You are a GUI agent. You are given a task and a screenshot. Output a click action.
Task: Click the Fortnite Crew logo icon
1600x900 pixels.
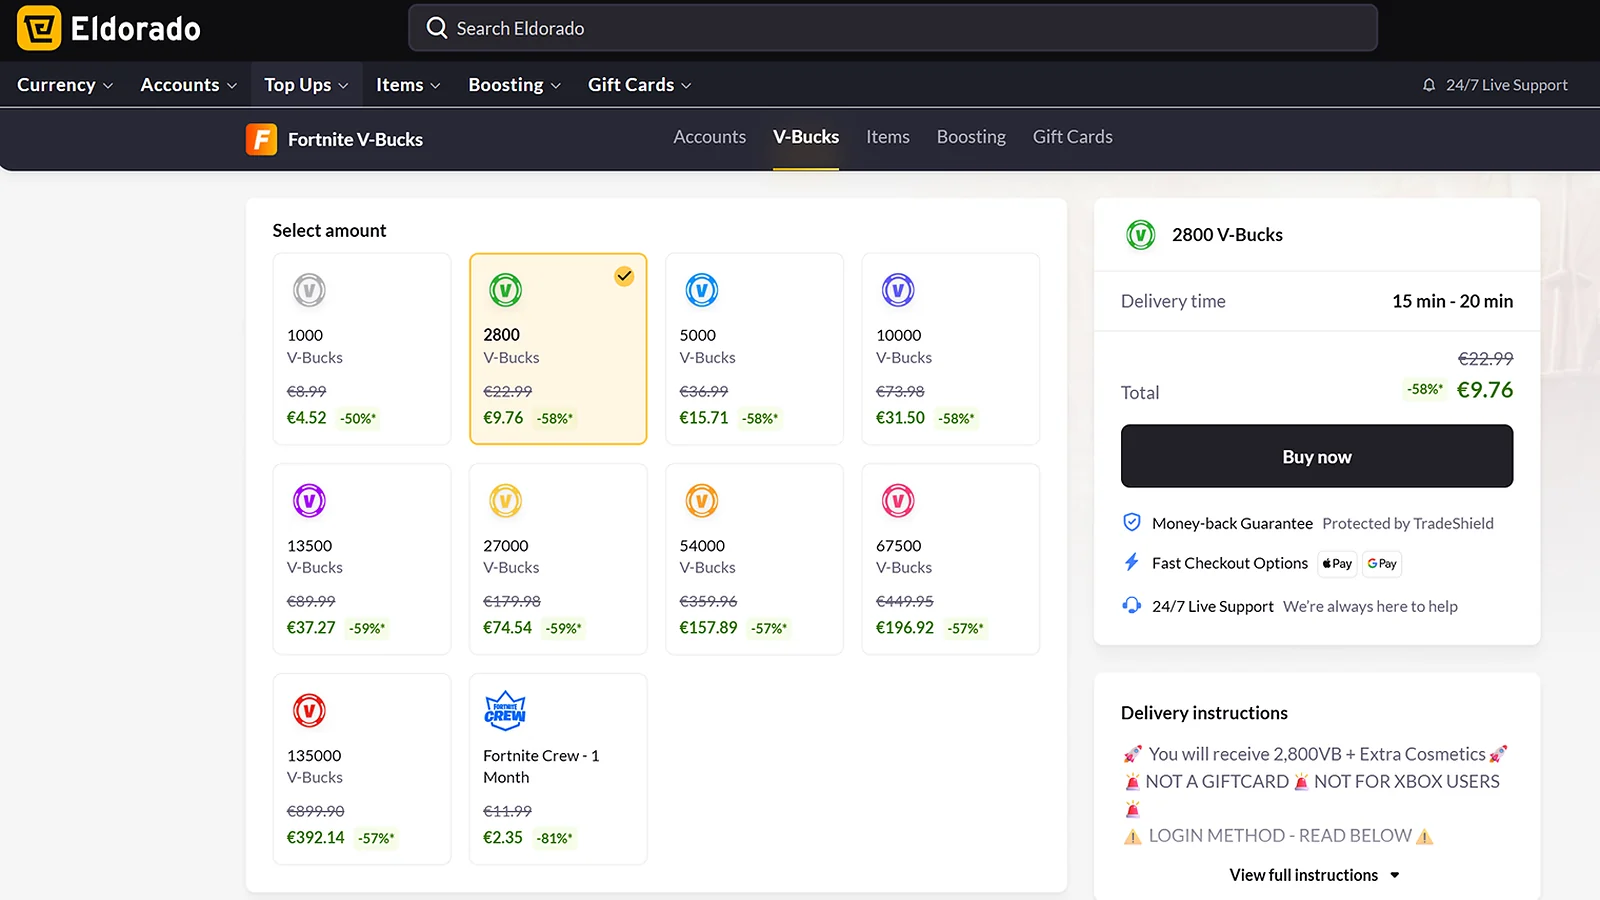tap(505, 710)
